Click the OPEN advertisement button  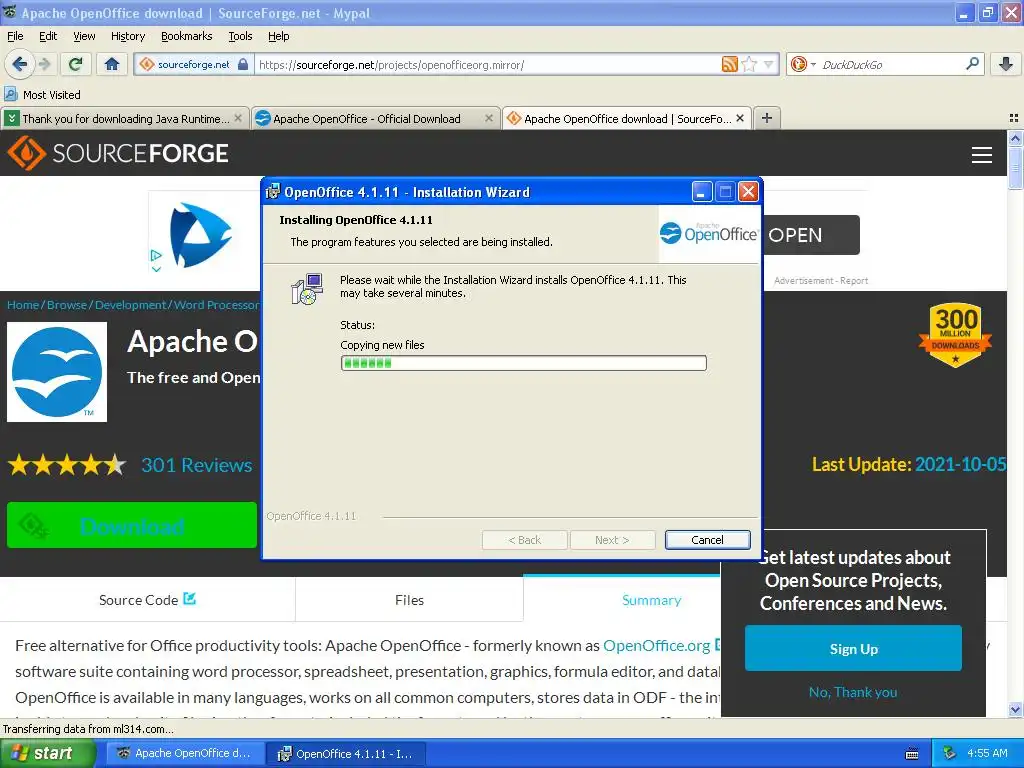(x=811, y=235)
